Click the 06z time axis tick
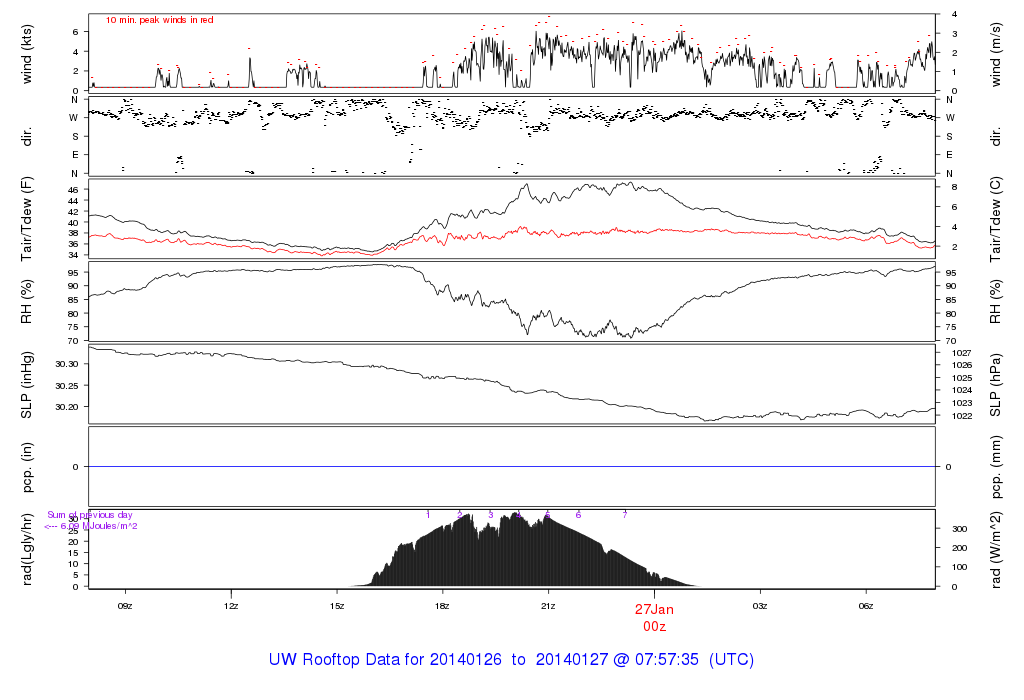1024x700 pixels. pos(866,606)
